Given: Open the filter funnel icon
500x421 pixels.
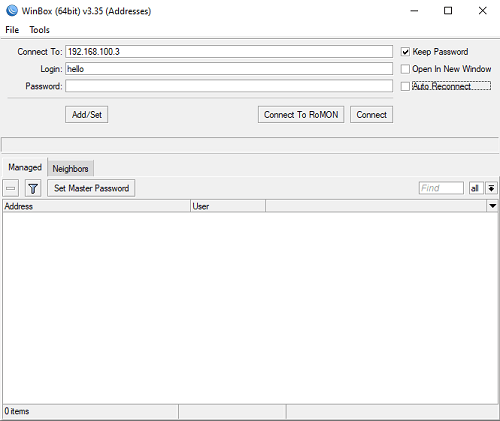Looking at the screenshot, I should click(x=33, y=188).
